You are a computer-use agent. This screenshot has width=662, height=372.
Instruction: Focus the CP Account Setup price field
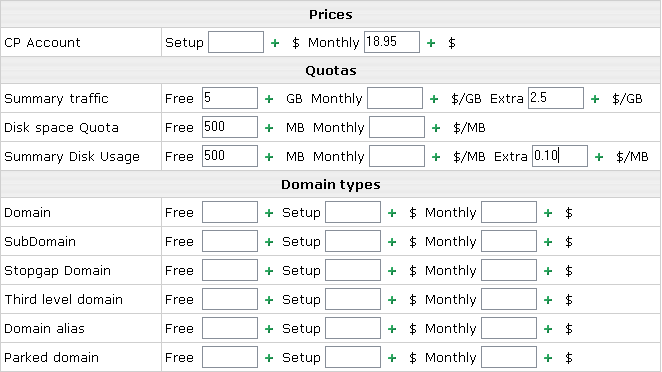click(236, 42)
